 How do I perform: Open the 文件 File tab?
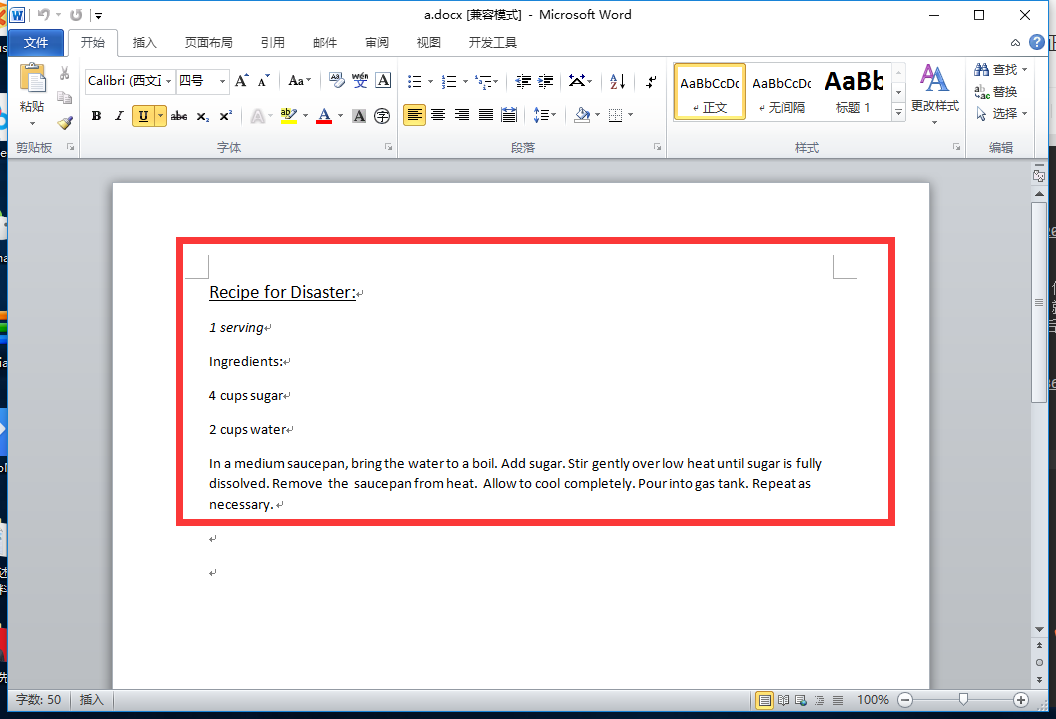point(36,43)
